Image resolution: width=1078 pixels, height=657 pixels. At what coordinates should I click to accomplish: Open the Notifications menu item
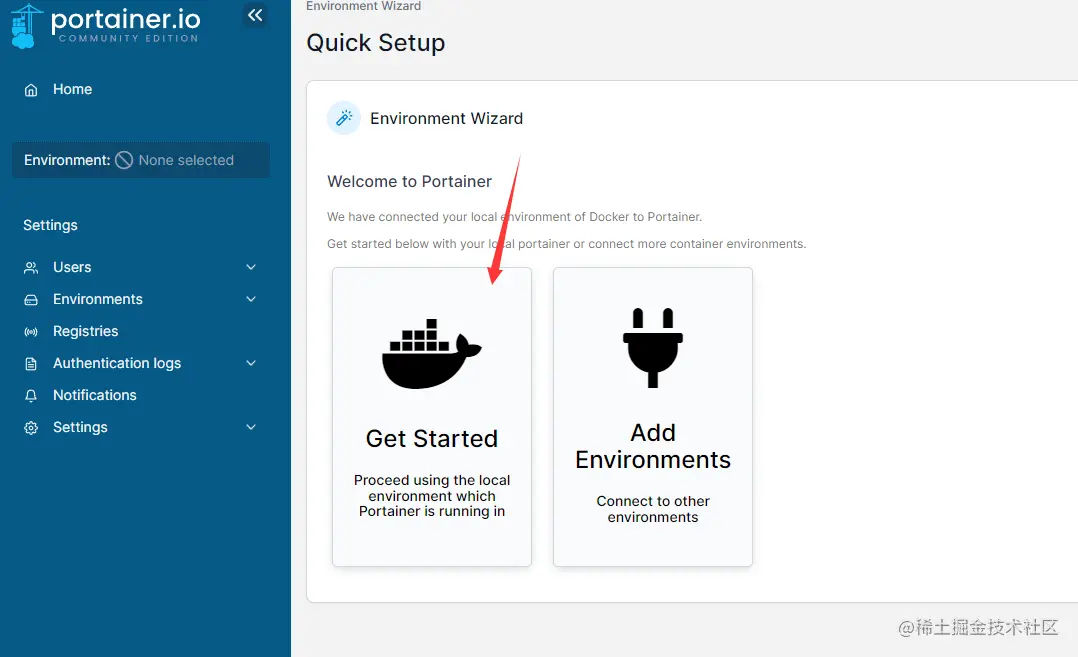click(x=95, y=395)
